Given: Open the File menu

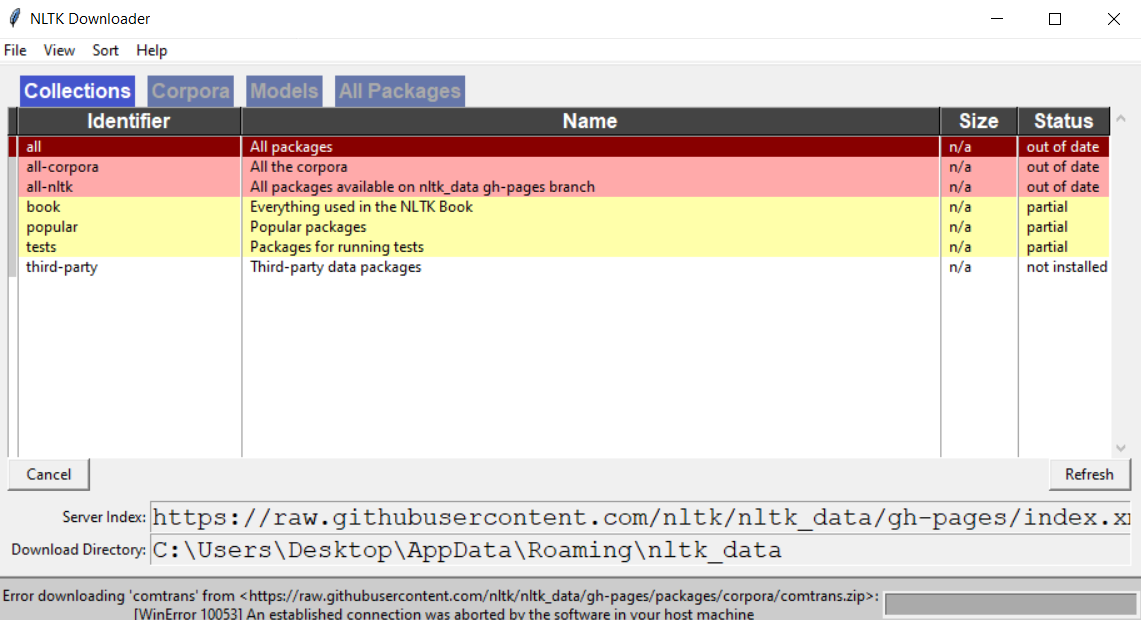Looking at the screenshot, I should pyautogui.click(x=15, y=50).
